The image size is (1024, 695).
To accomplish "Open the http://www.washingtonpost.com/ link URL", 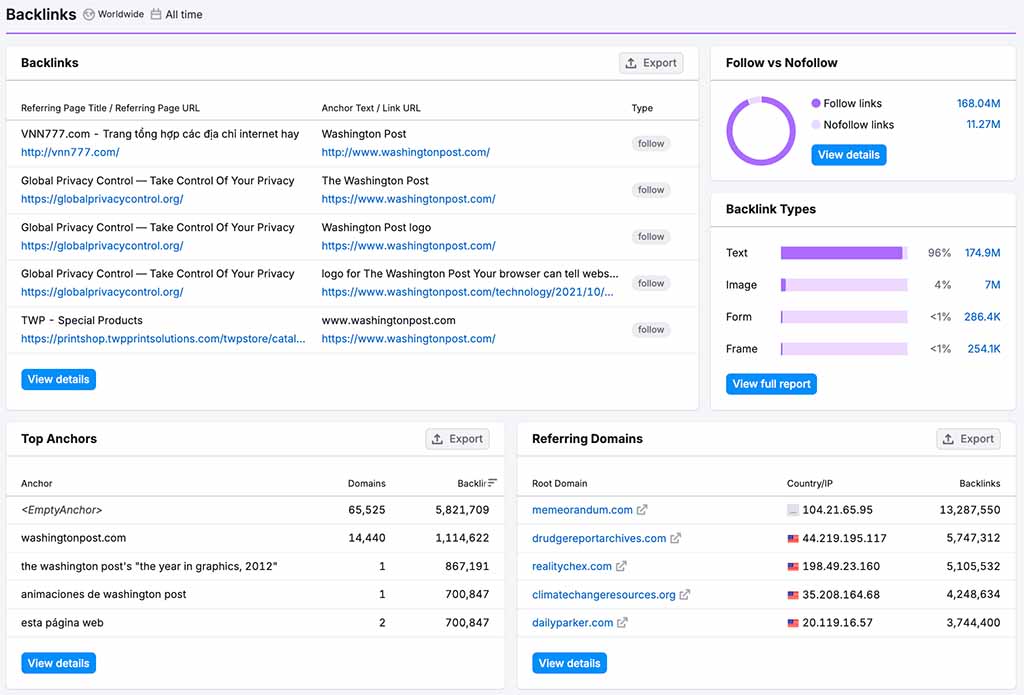I will click(406, 152).
